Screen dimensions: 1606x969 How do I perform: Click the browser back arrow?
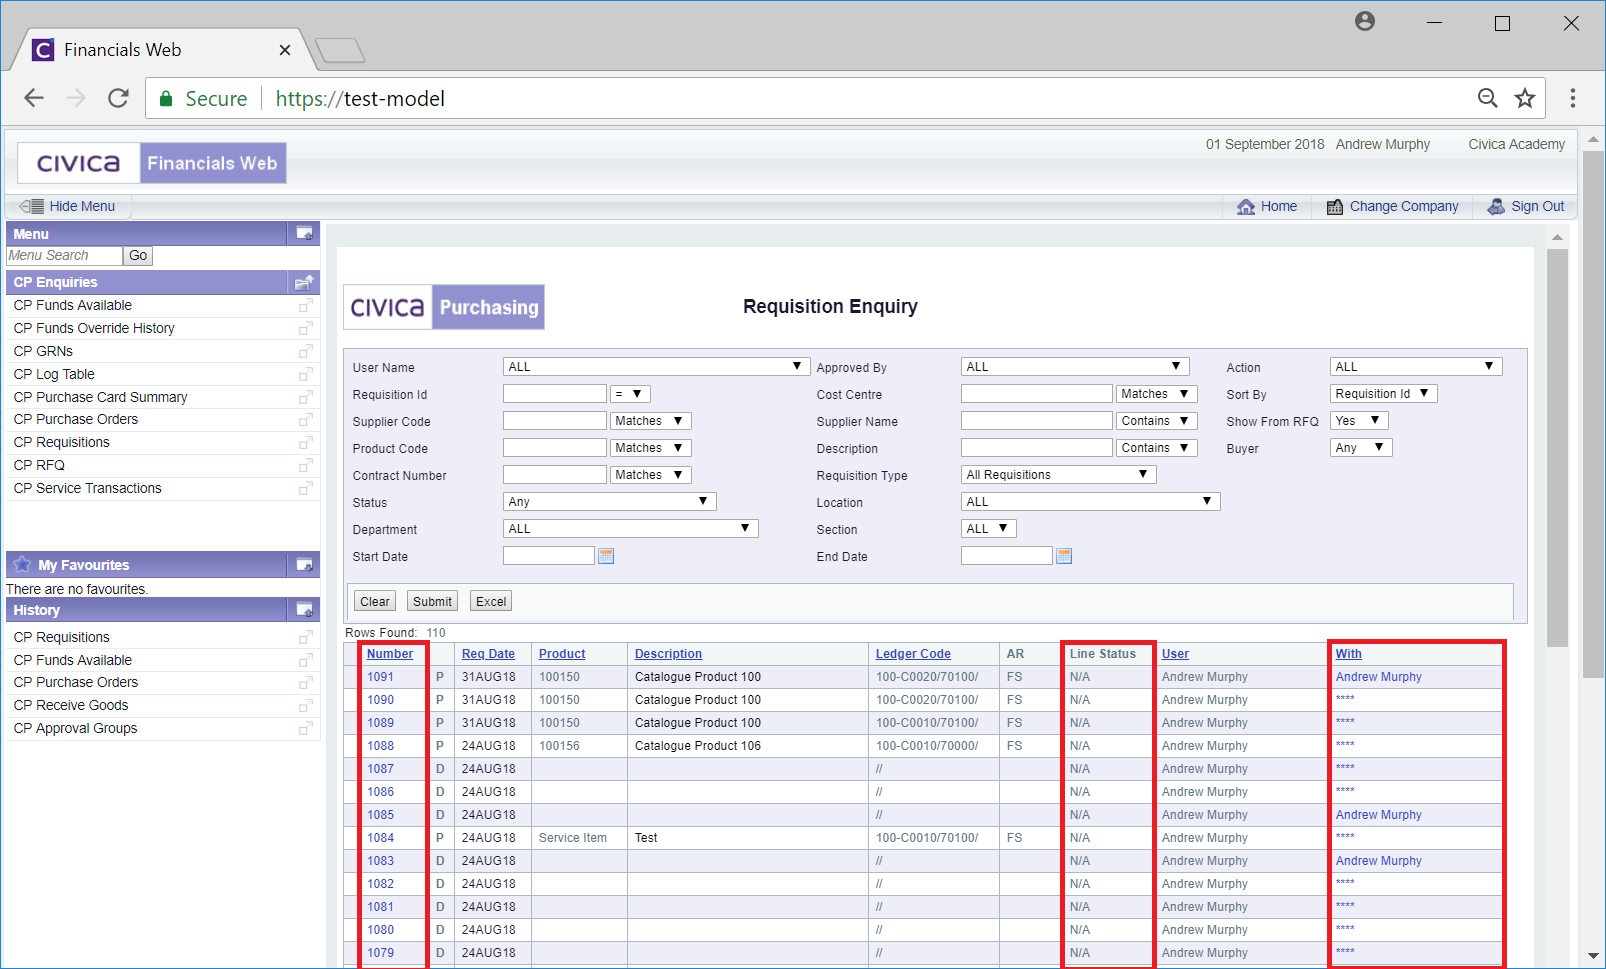click(34, 98)
